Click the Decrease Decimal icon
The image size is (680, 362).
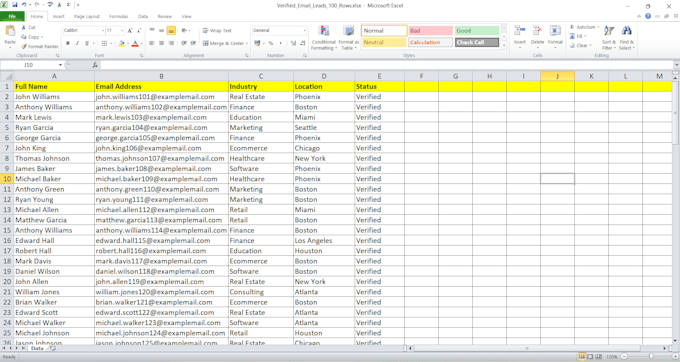[x=302, y=43]
